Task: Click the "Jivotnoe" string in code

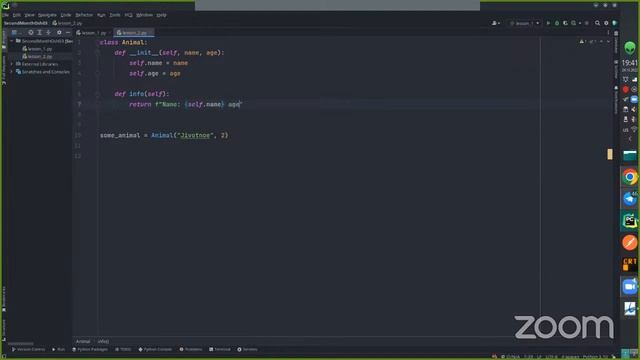Action: [195, 136]
